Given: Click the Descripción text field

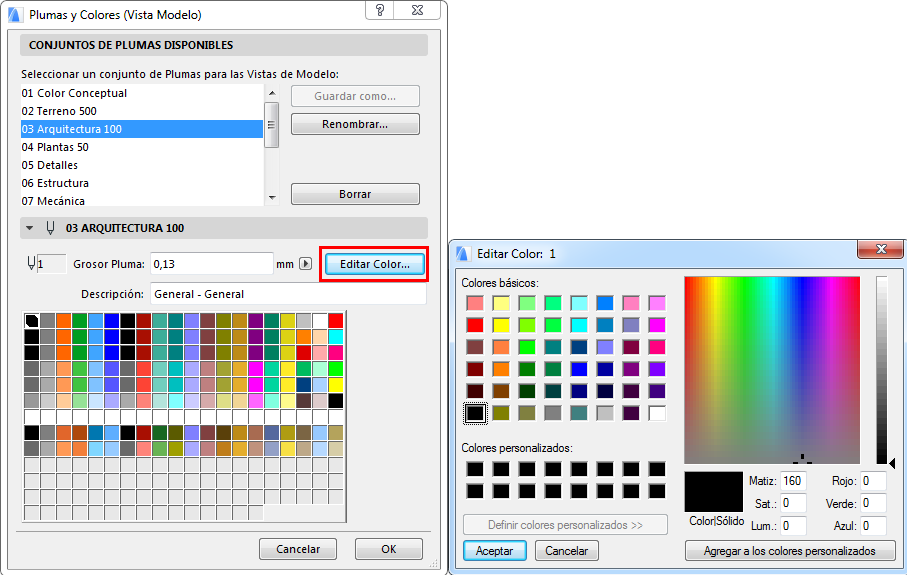Looking at the screenshot, I should click(288, 294).
